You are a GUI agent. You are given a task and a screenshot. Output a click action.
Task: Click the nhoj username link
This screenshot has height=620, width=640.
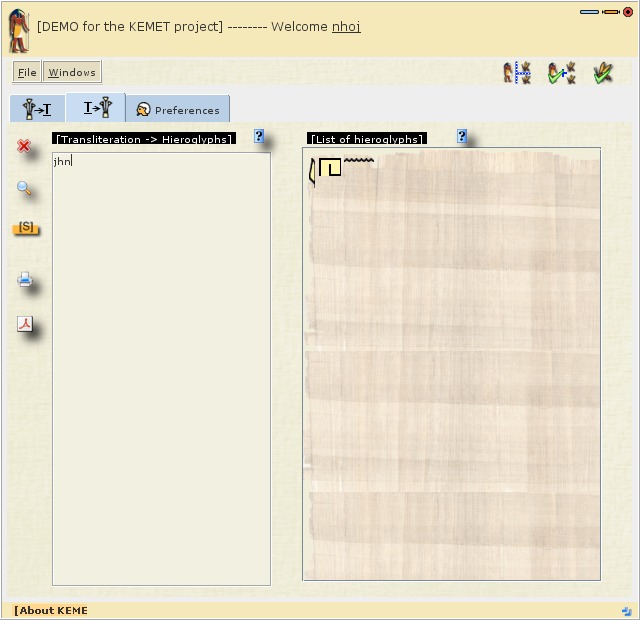coord(346,27)
